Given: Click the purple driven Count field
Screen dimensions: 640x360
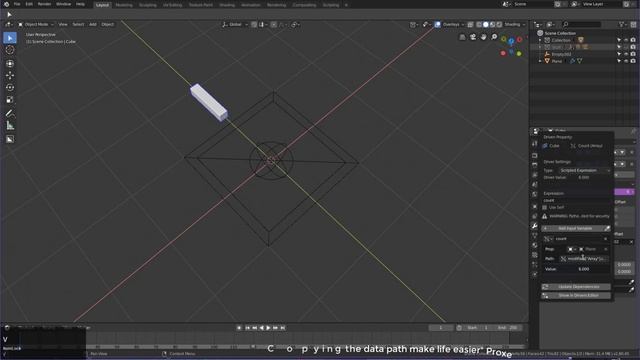Looking at the screenshot, I should click(x=624, y=192).
